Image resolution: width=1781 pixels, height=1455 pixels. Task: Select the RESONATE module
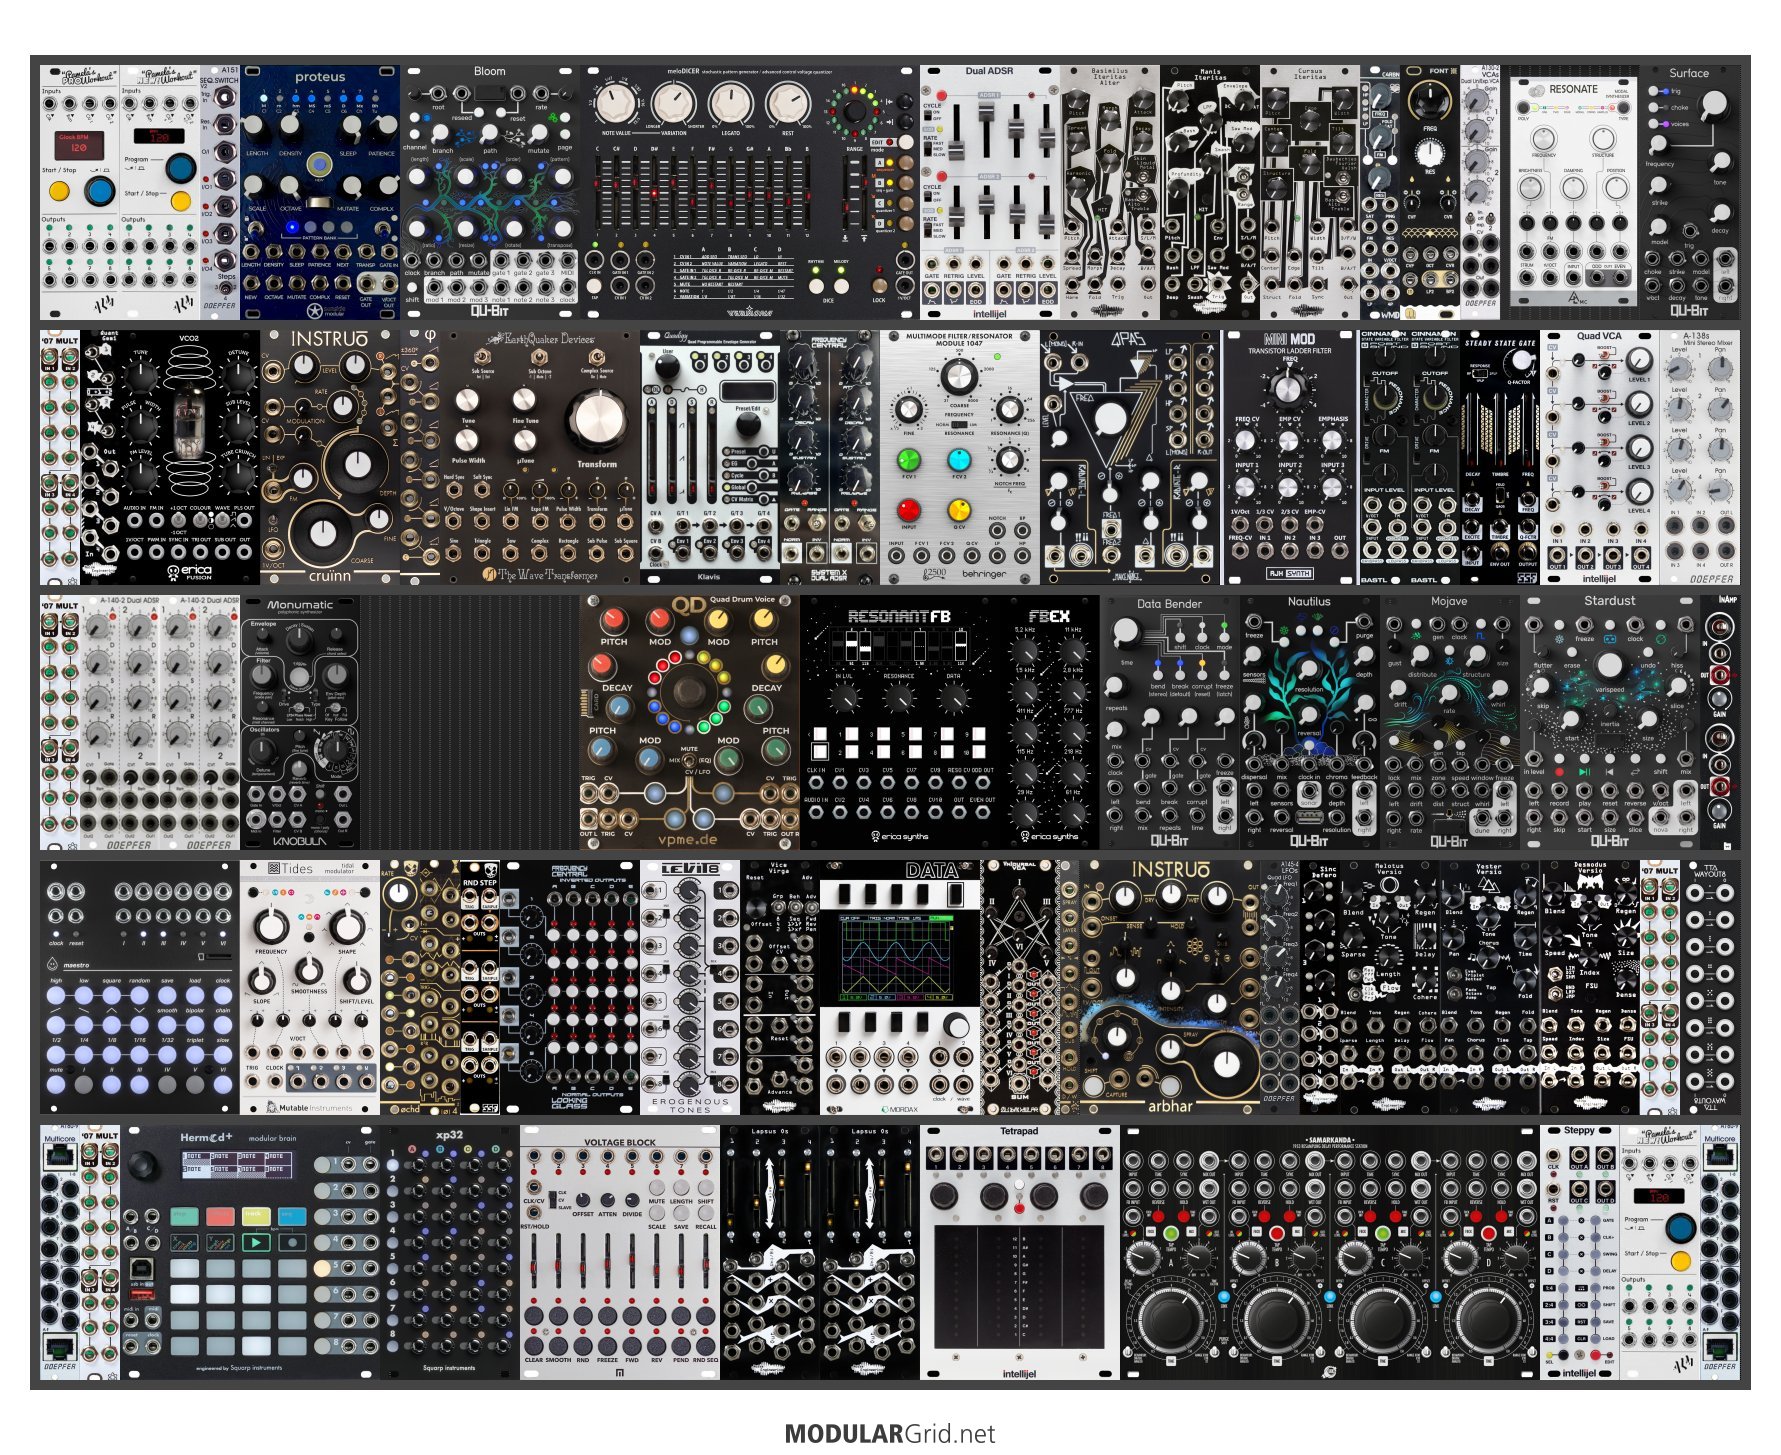coord(1574,192)
